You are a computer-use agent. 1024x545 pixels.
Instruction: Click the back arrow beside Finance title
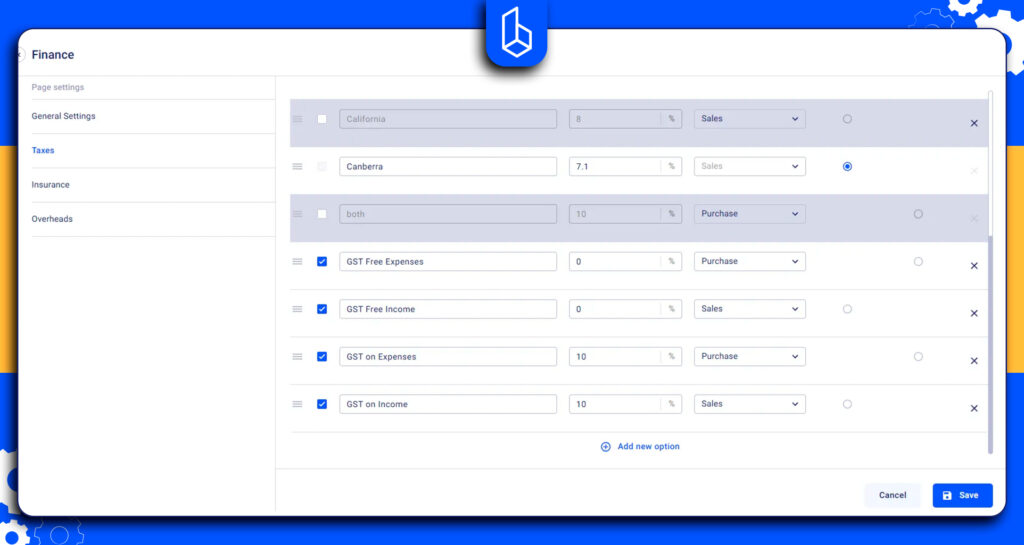[22, 55]
